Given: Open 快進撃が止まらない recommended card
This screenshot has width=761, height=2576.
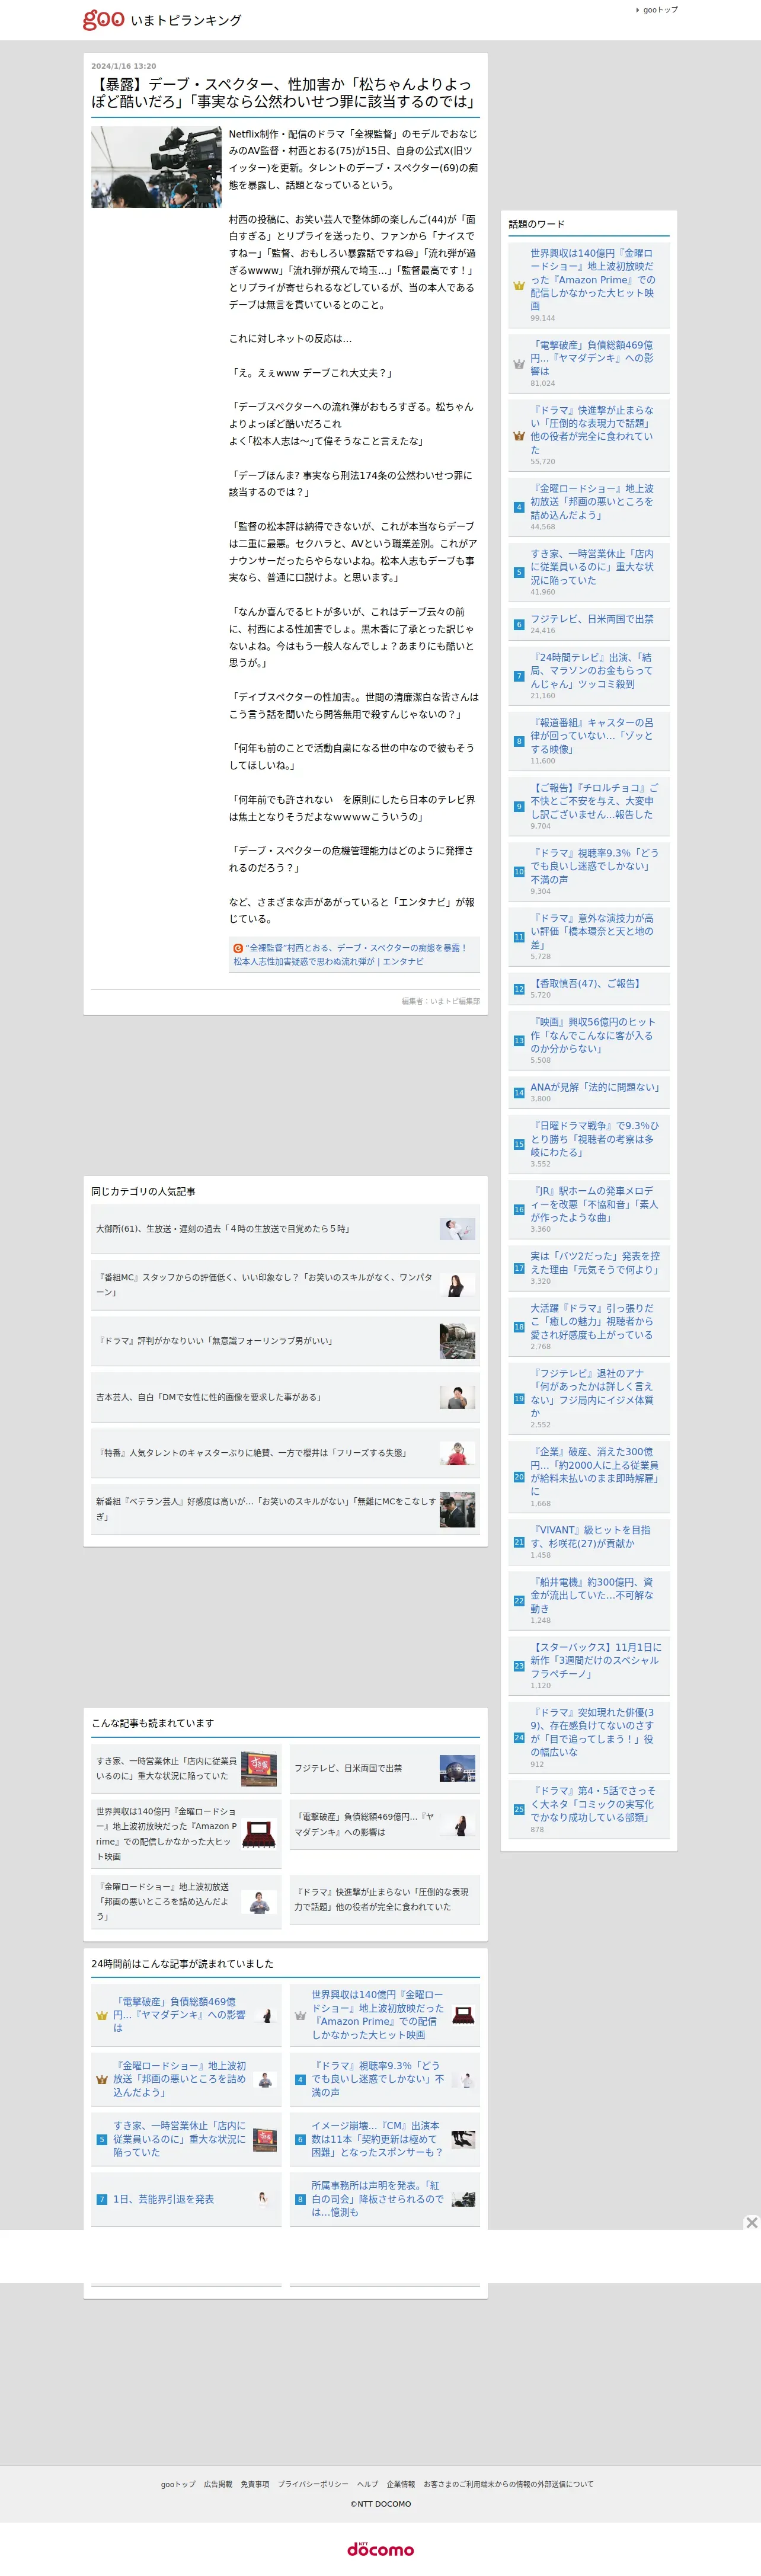Looking at the screenshot, I should tap(385, 1900).
